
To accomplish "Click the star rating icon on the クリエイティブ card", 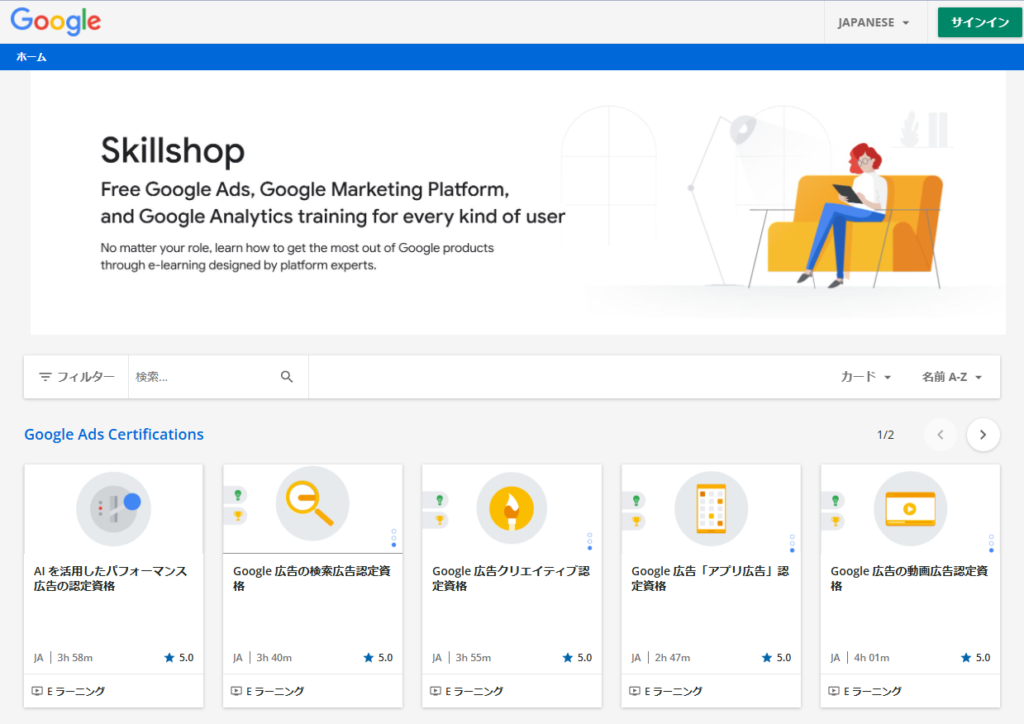I will click(568, 657).
